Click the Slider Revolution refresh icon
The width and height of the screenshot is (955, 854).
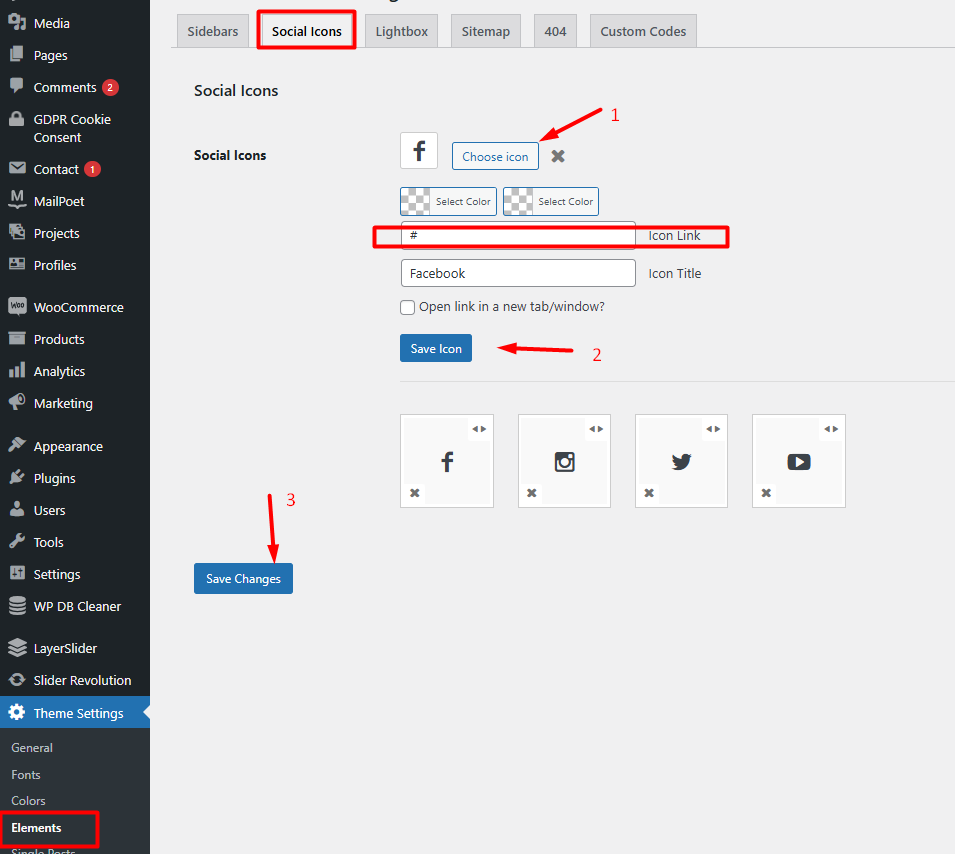pyautogui.click(x=17, y=680)
